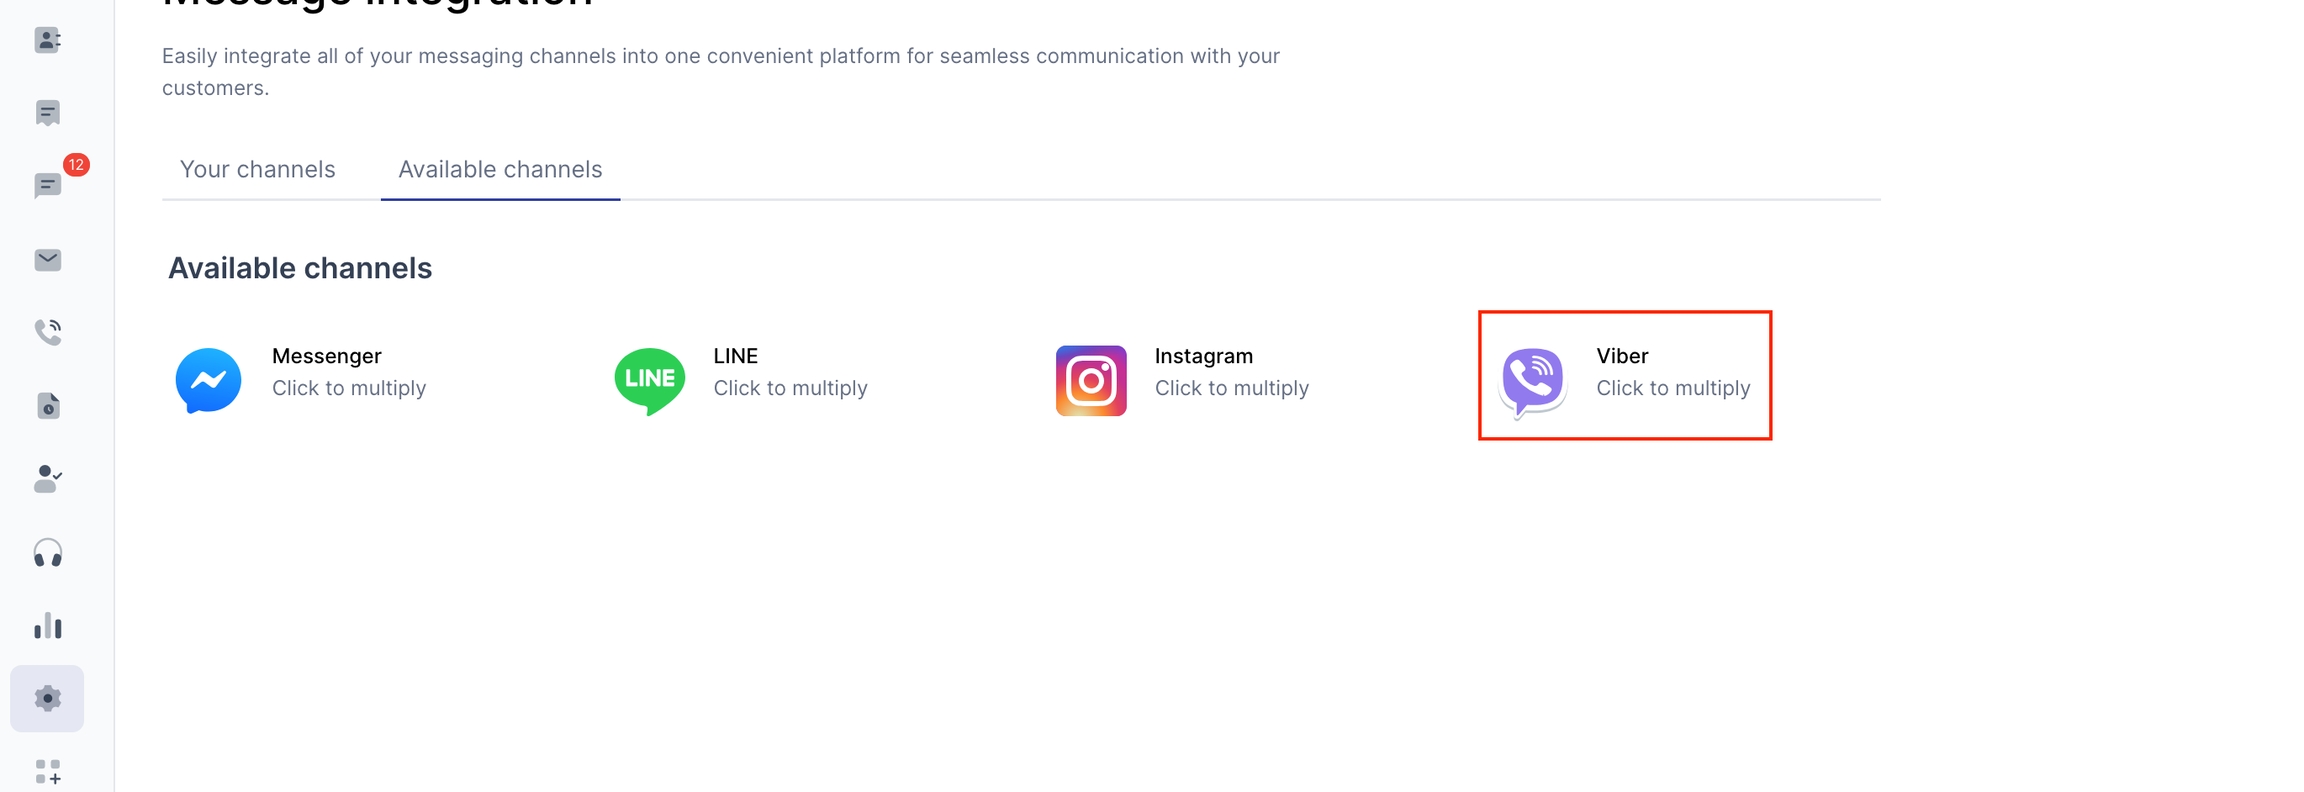The width and height of the screenshot is (2304, 792).
Task: Click the Messenger logo
Action: [x=208, y=380]
